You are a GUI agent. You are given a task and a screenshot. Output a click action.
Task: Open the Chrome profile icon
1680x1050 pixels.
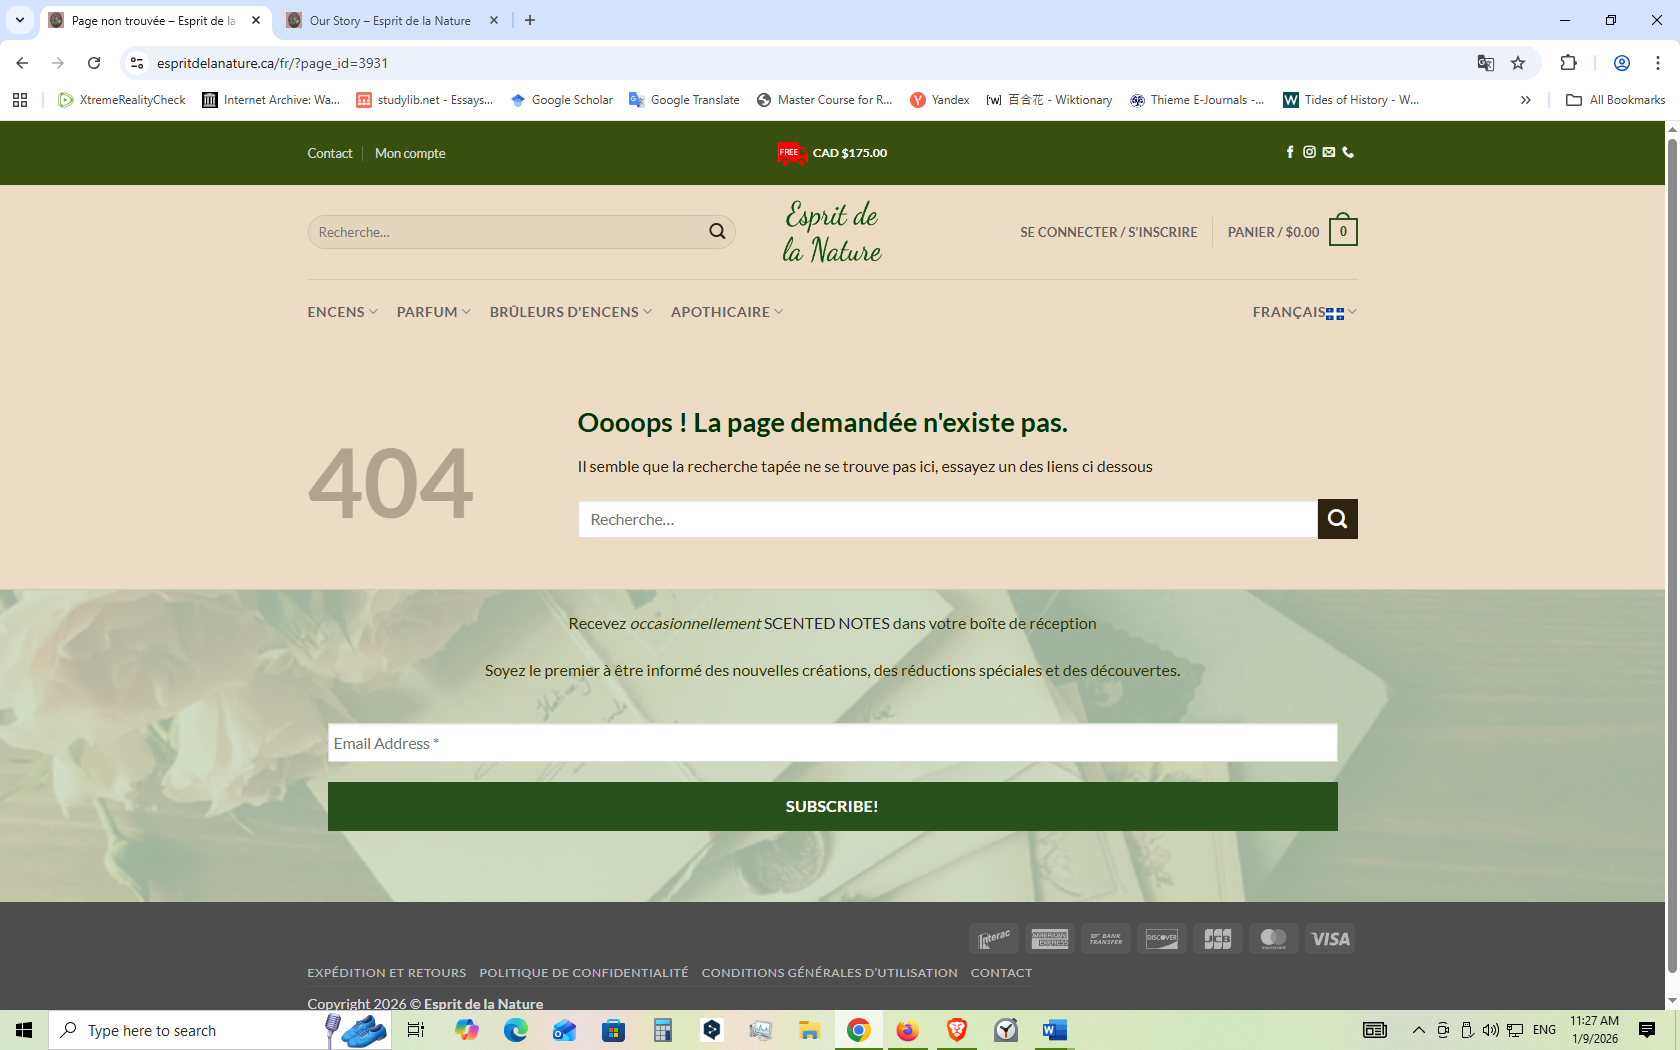tap(1622, 63)
